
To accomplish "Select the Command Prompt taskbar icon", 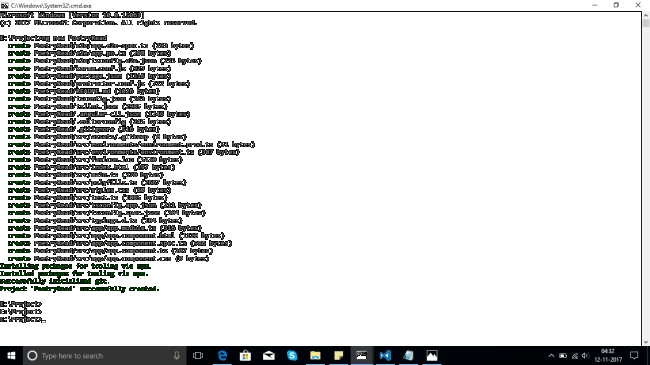I will point(361,355).
